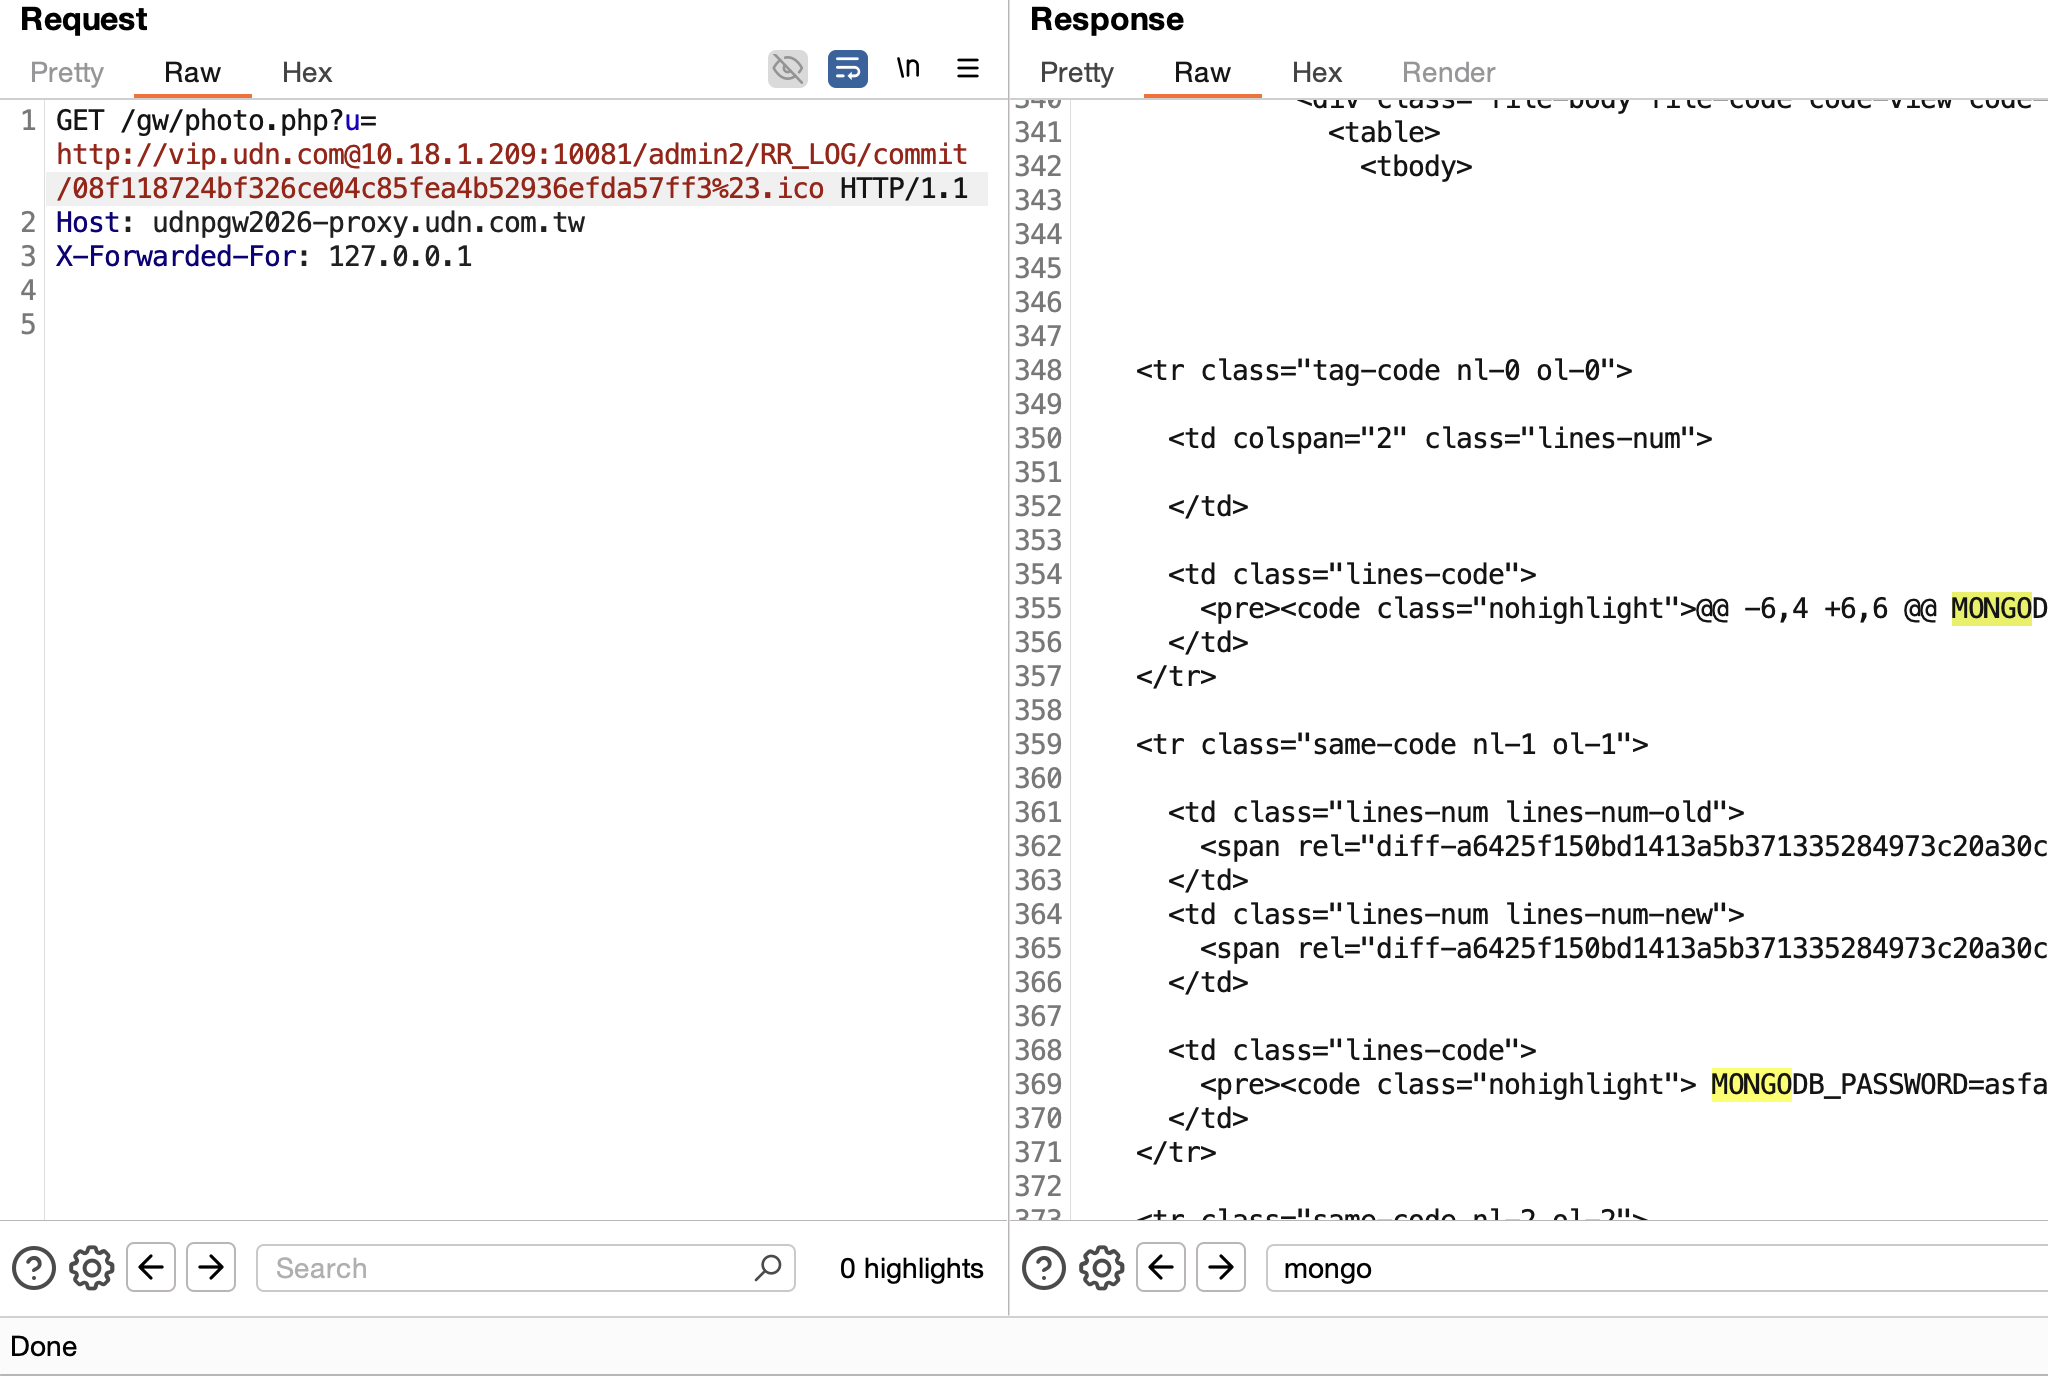The height and width of the screenshot is (1376, 2048).
Task: Open Request search help icon
Action: tap(34, 1268)
